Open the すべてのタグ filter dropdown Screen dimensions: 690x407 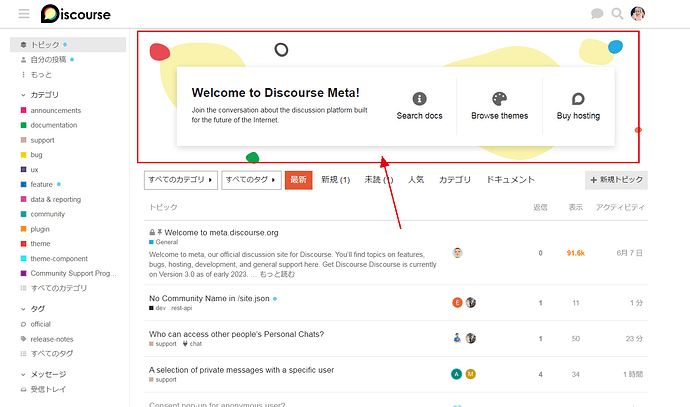pos(251,180)
